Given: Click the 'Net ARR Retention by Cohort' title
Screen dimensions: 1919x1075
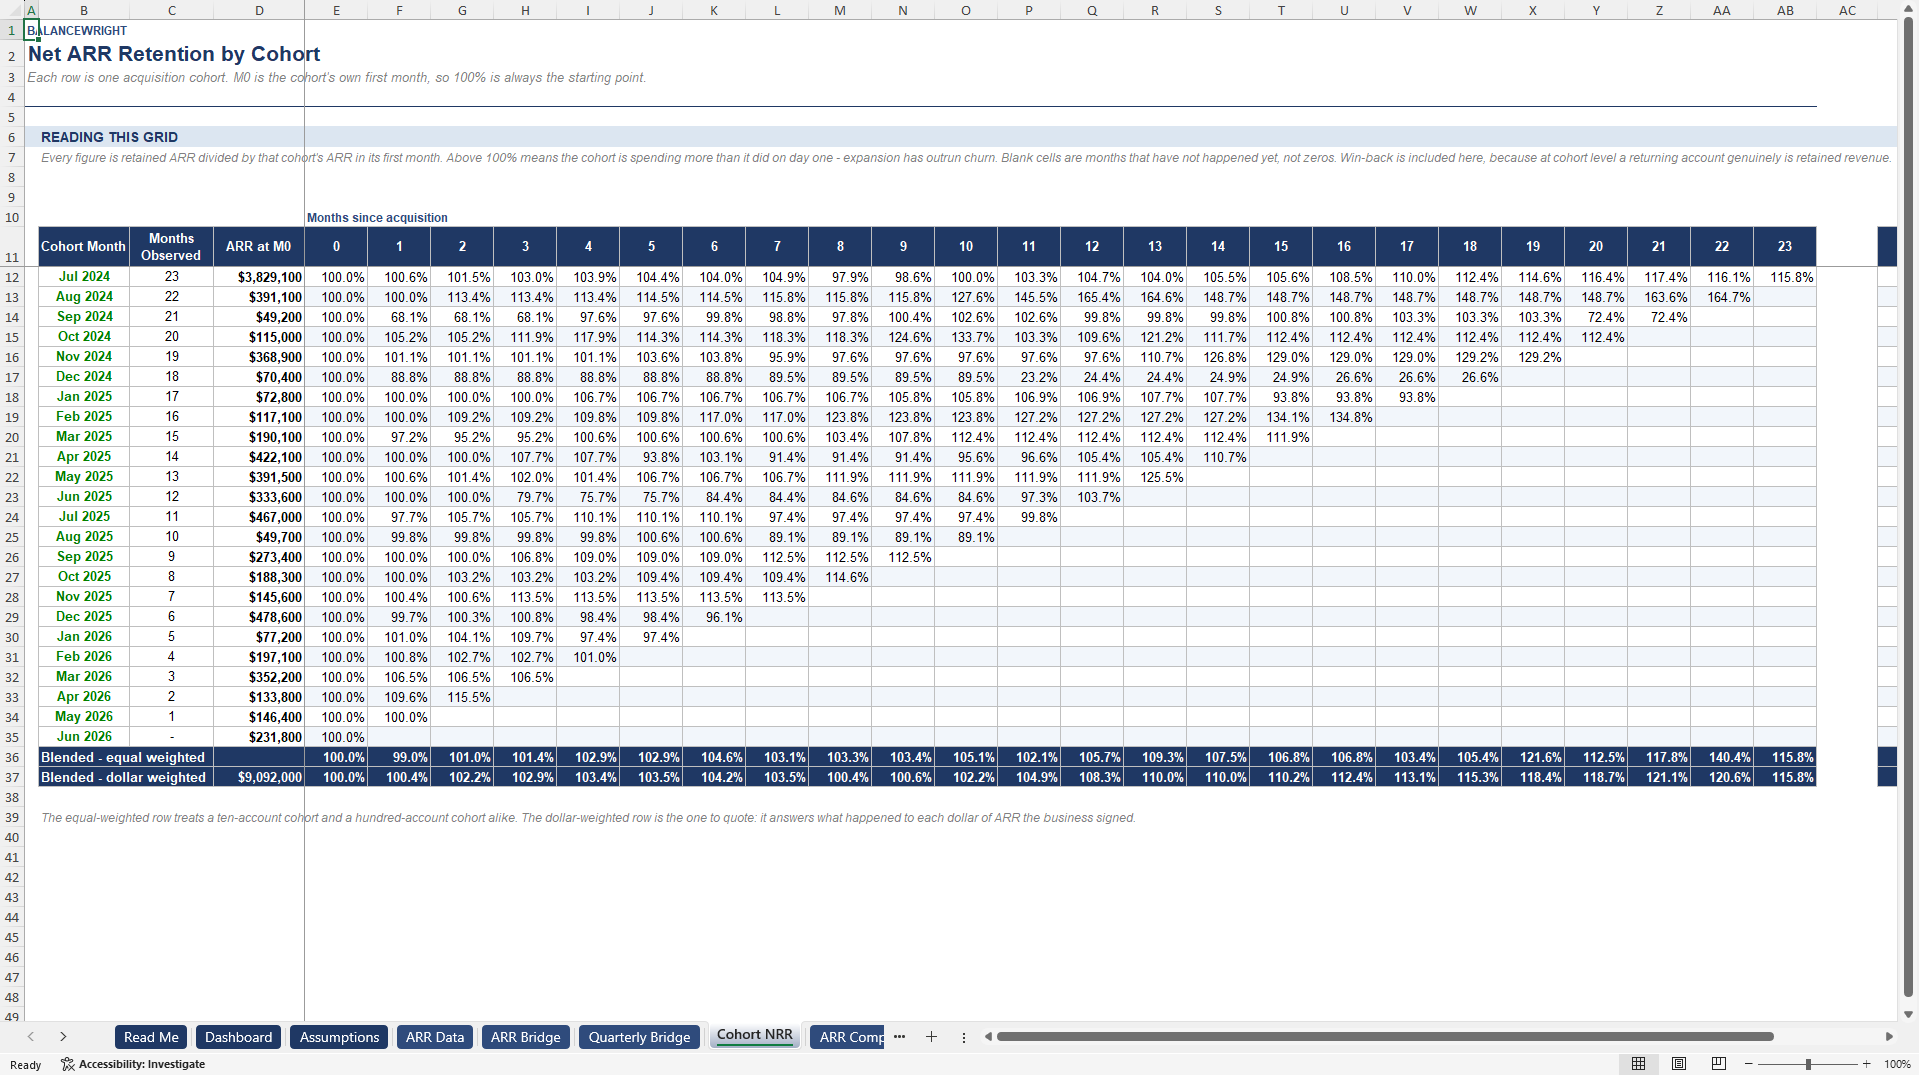Looking at the screenshot, I should (x=174, y=54).
